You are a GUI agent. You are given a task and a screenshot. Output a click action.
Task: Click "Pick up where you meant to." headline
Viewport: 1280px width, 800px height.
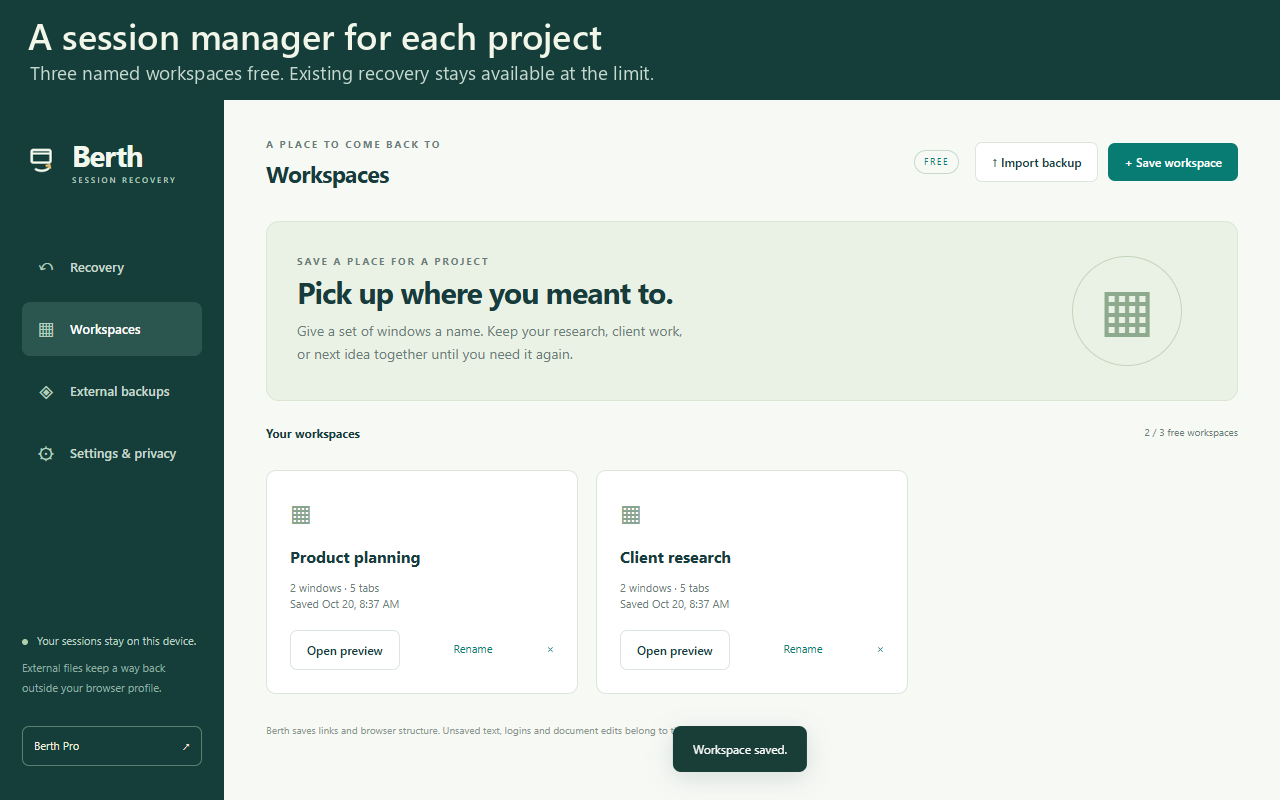tap(485, 295)
